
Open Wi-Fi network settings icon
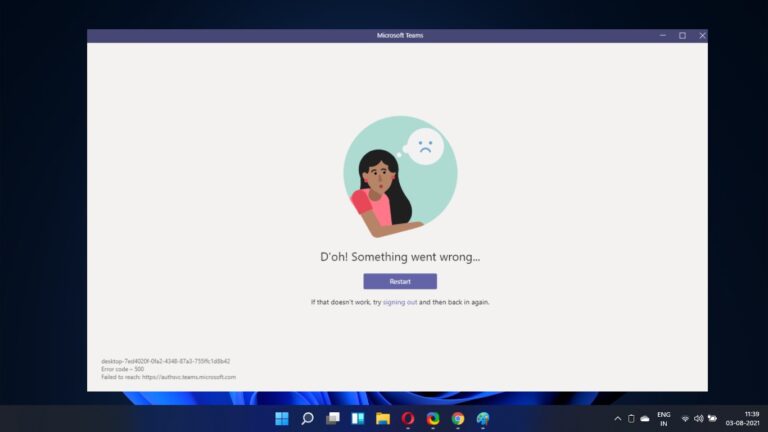(685, 418)
